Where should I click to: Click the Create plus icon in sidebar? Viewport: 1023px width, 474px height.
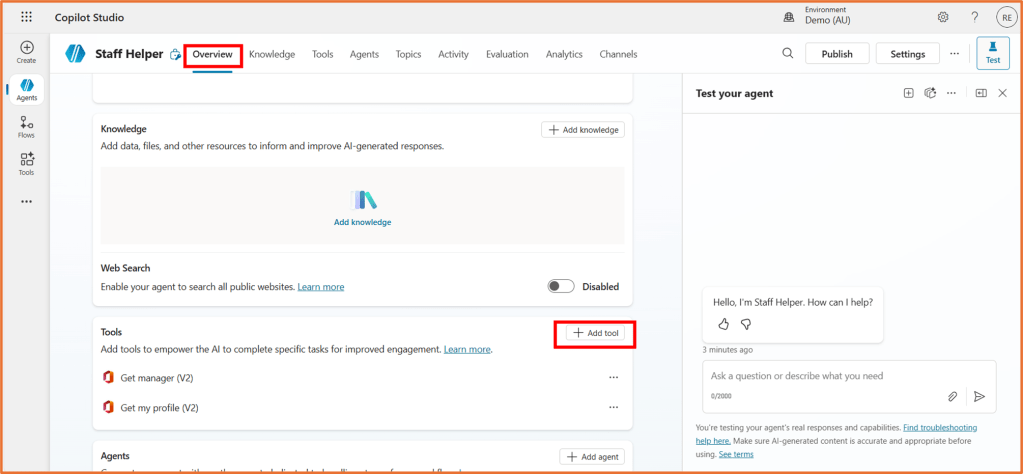point(27,48)
